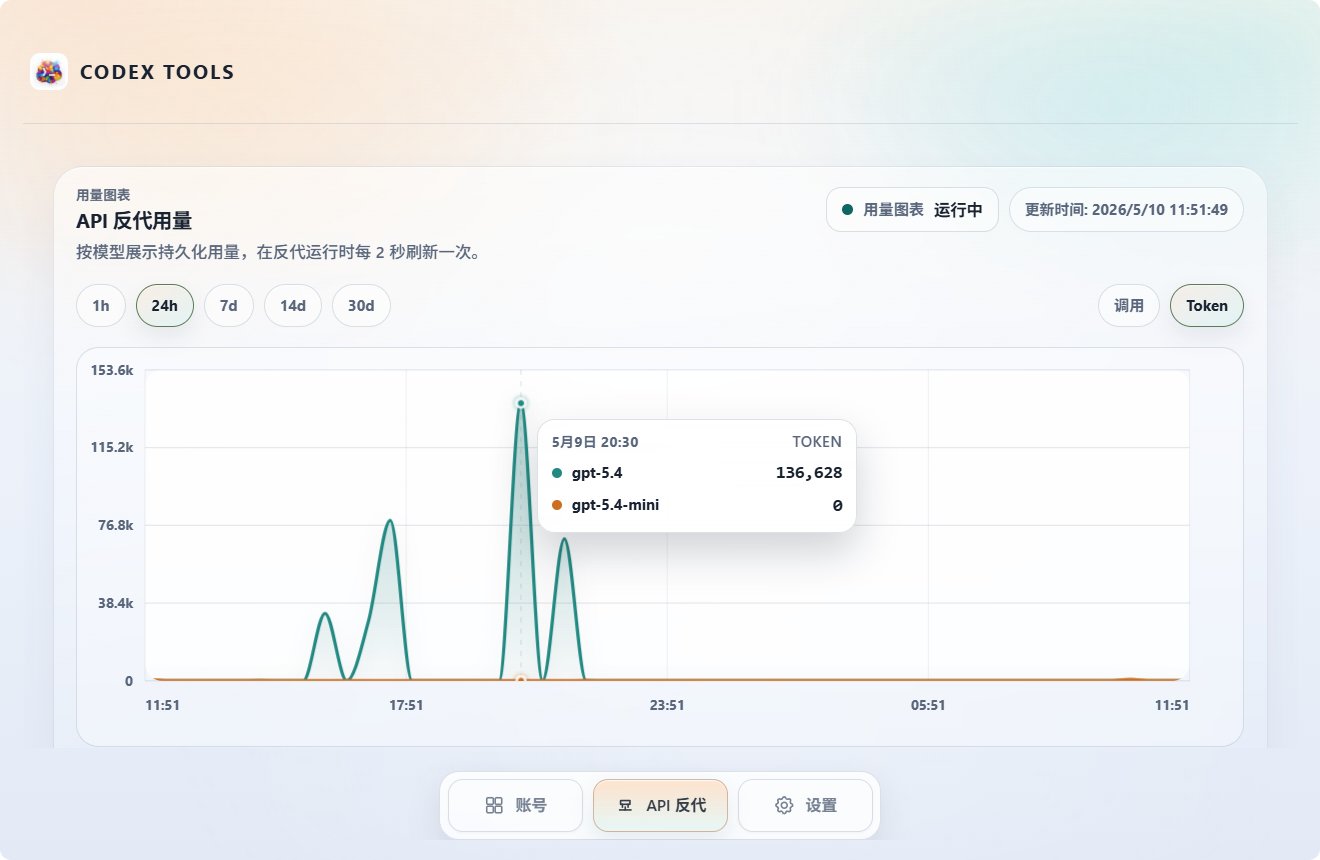Click the 115.2k y-axis label
Image resolution: width=1320 pixels, height=860 pixels.
112,447
